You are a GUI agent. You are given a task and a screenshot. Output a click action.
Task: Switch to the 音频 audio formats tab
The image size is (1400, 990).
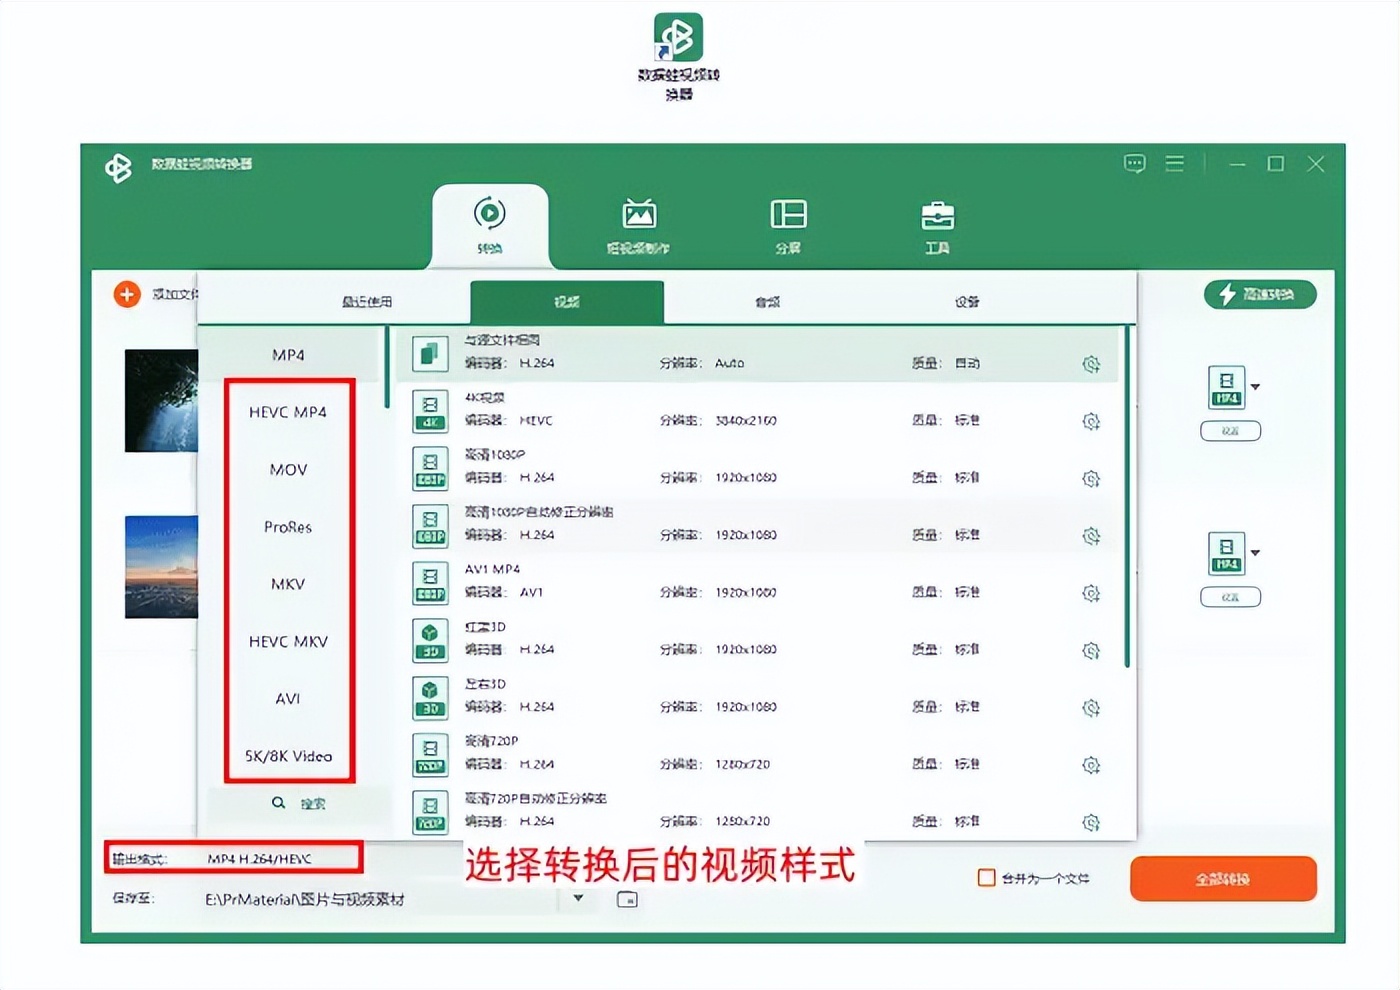pos(767,300)
